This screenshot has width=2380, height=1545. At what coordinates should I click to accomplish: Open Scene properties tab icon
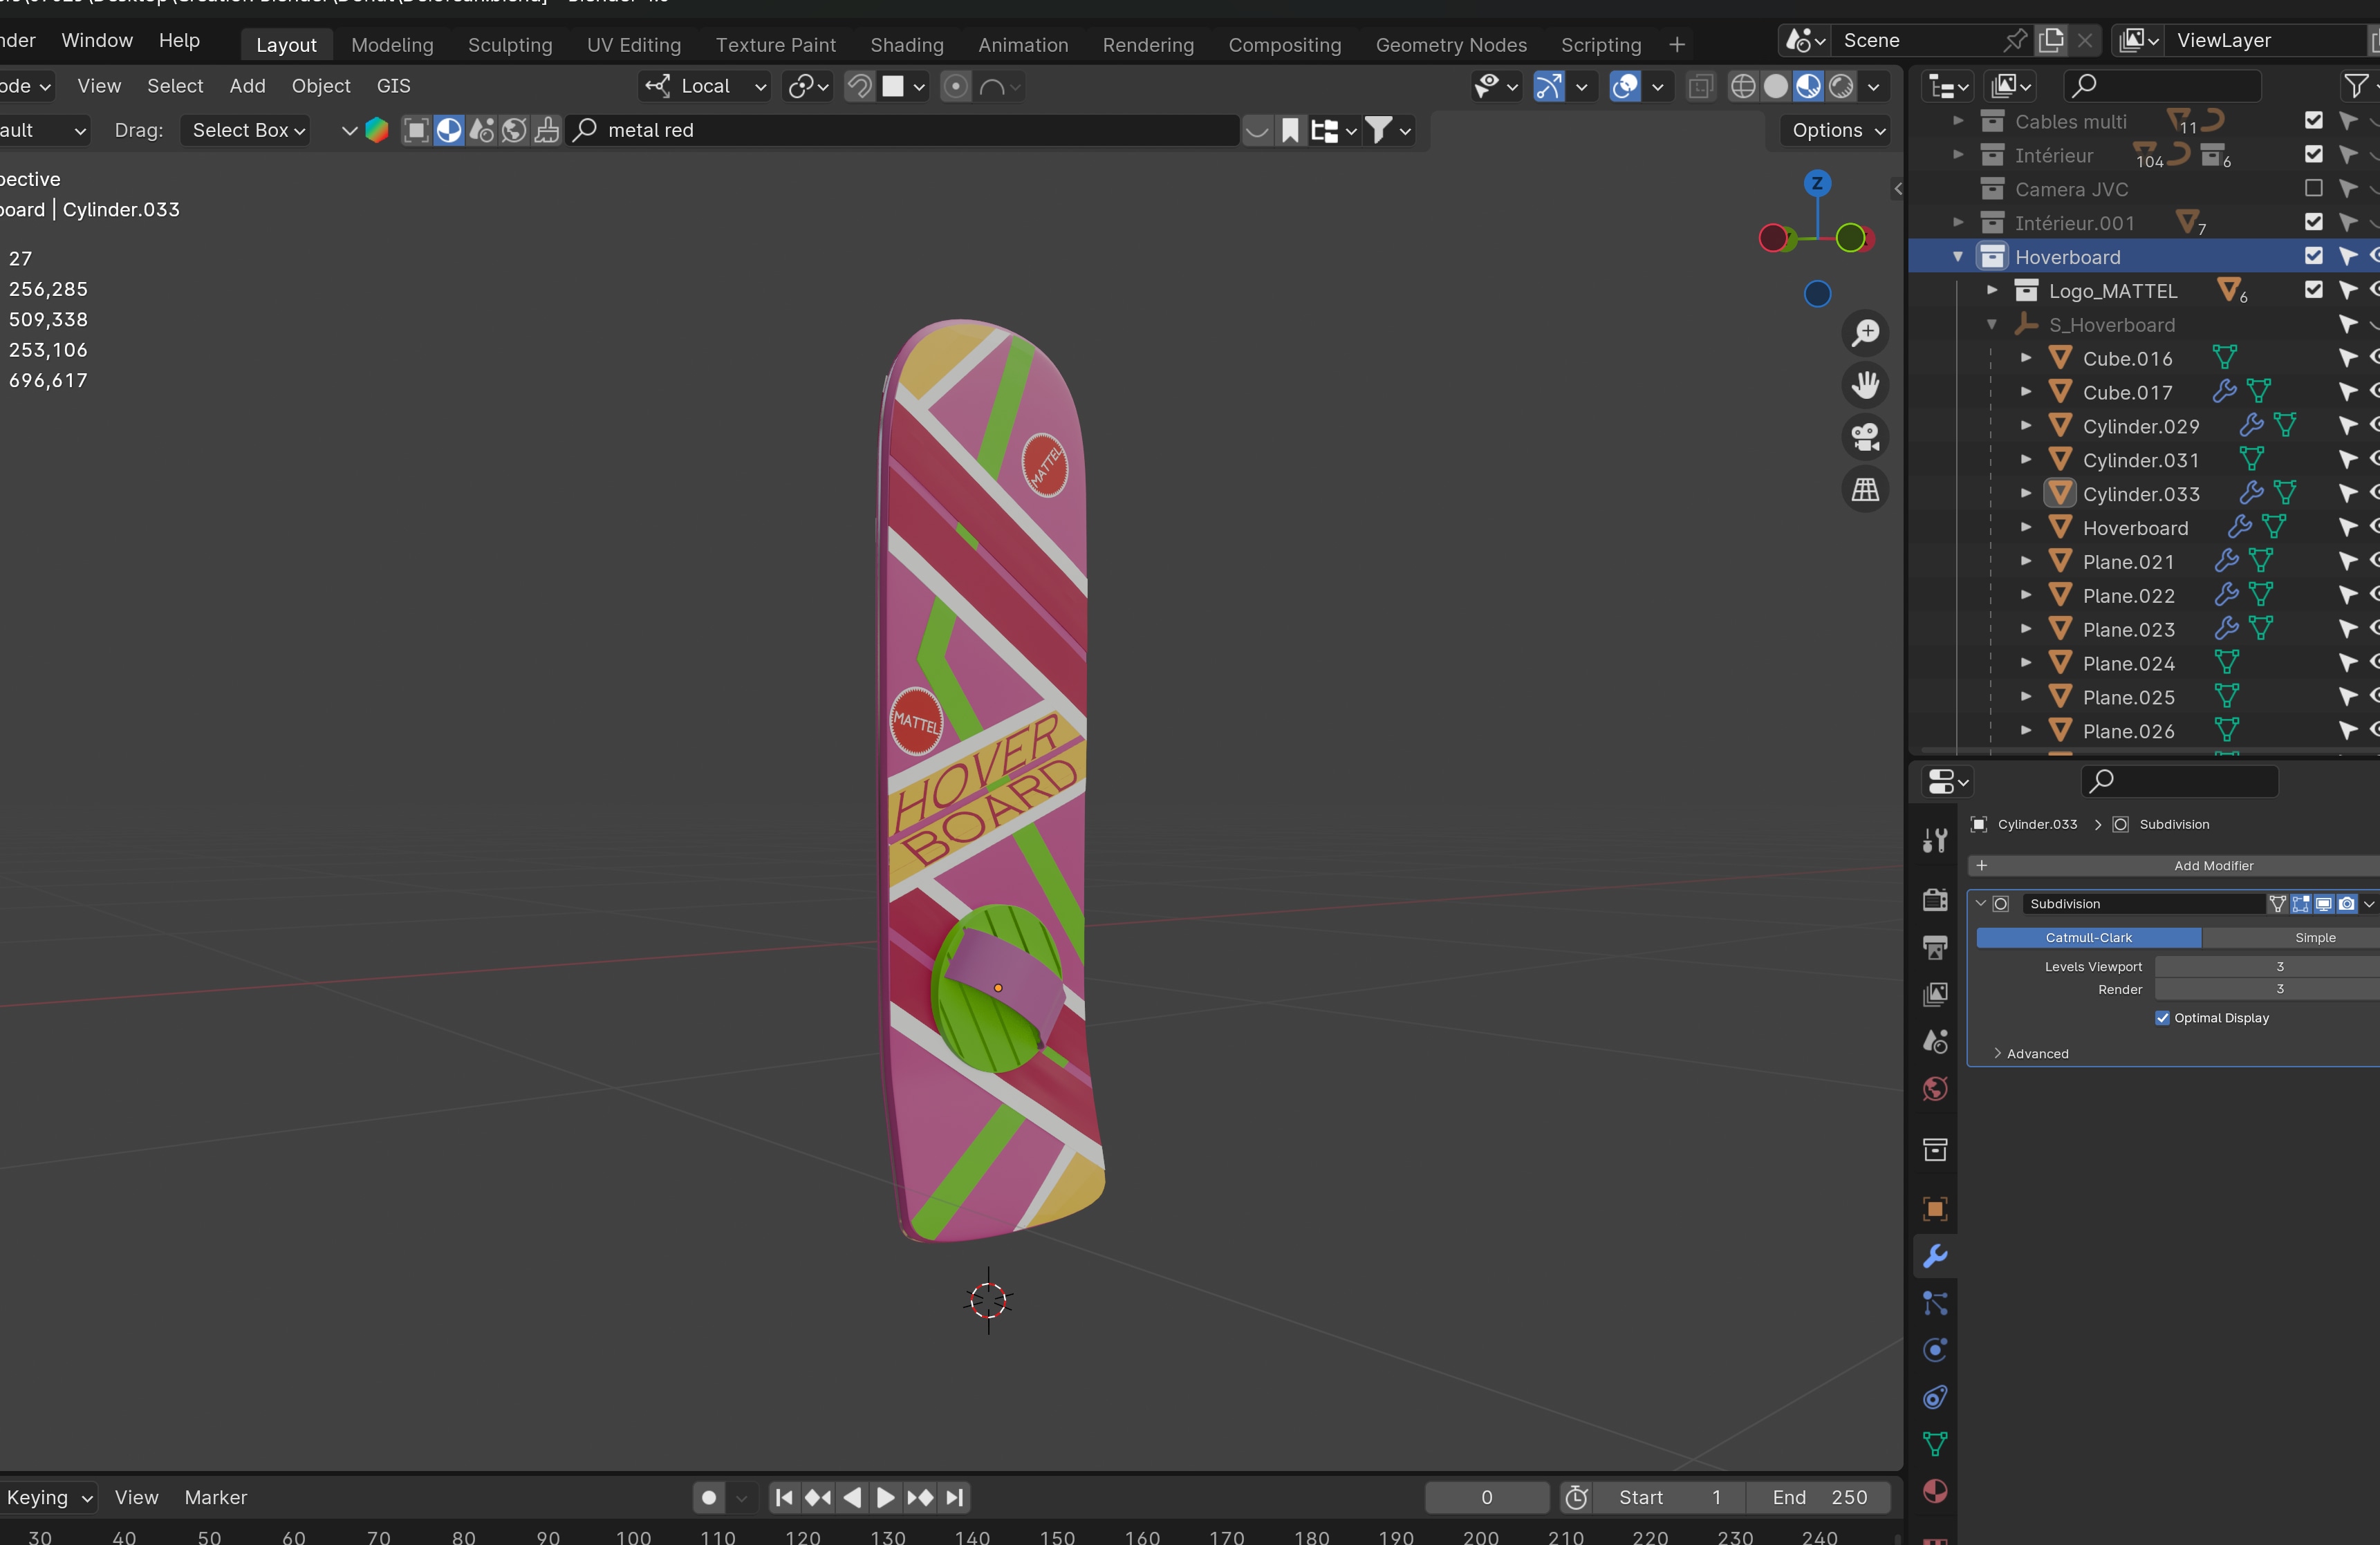point(1935,1041)
